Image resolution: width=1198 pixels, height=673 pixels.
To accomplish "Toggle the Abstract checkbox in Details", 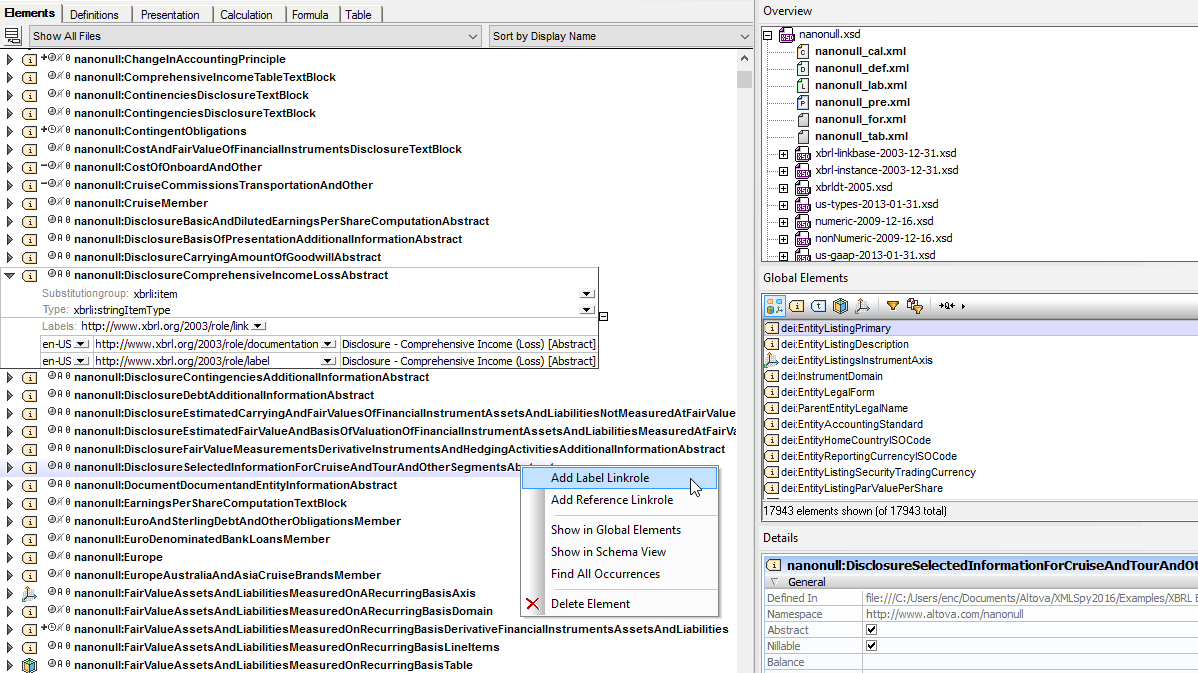I will (871, 629).
